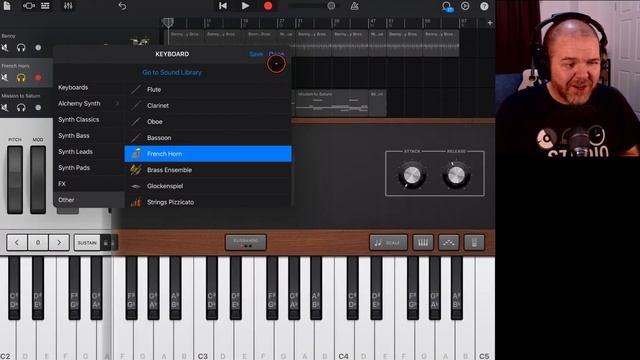Choose Strings Pizzicato sound

[x=208, y=202]
